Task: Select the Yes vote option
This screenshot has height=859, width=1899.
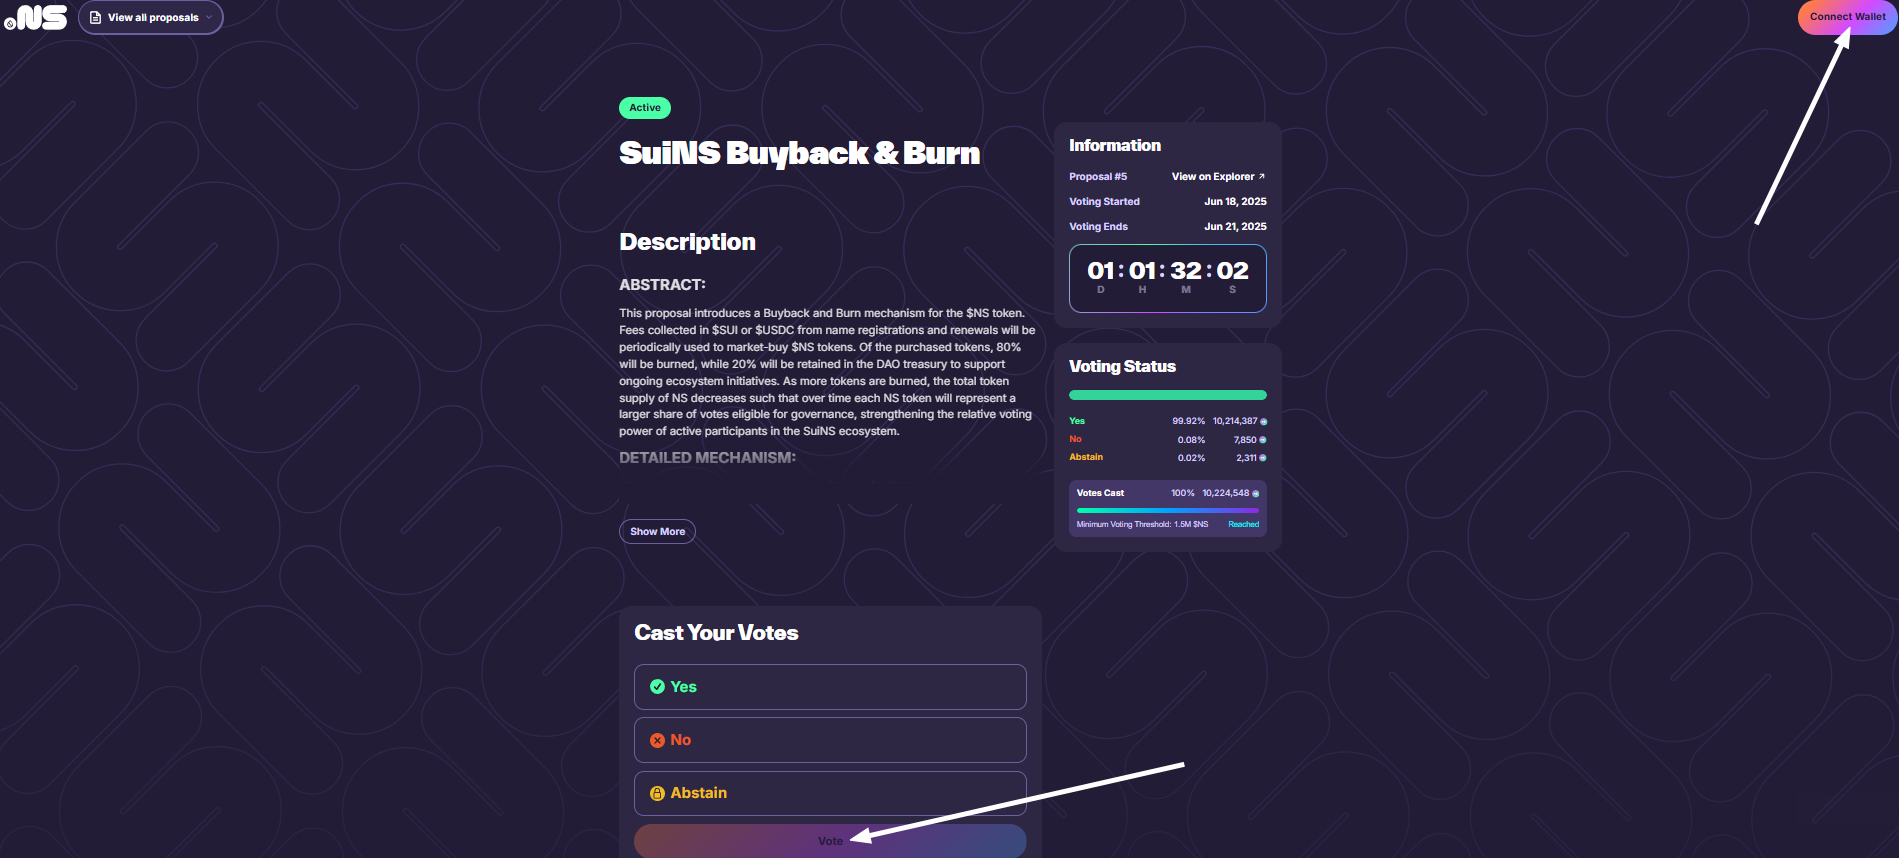Action: point(829,687)
